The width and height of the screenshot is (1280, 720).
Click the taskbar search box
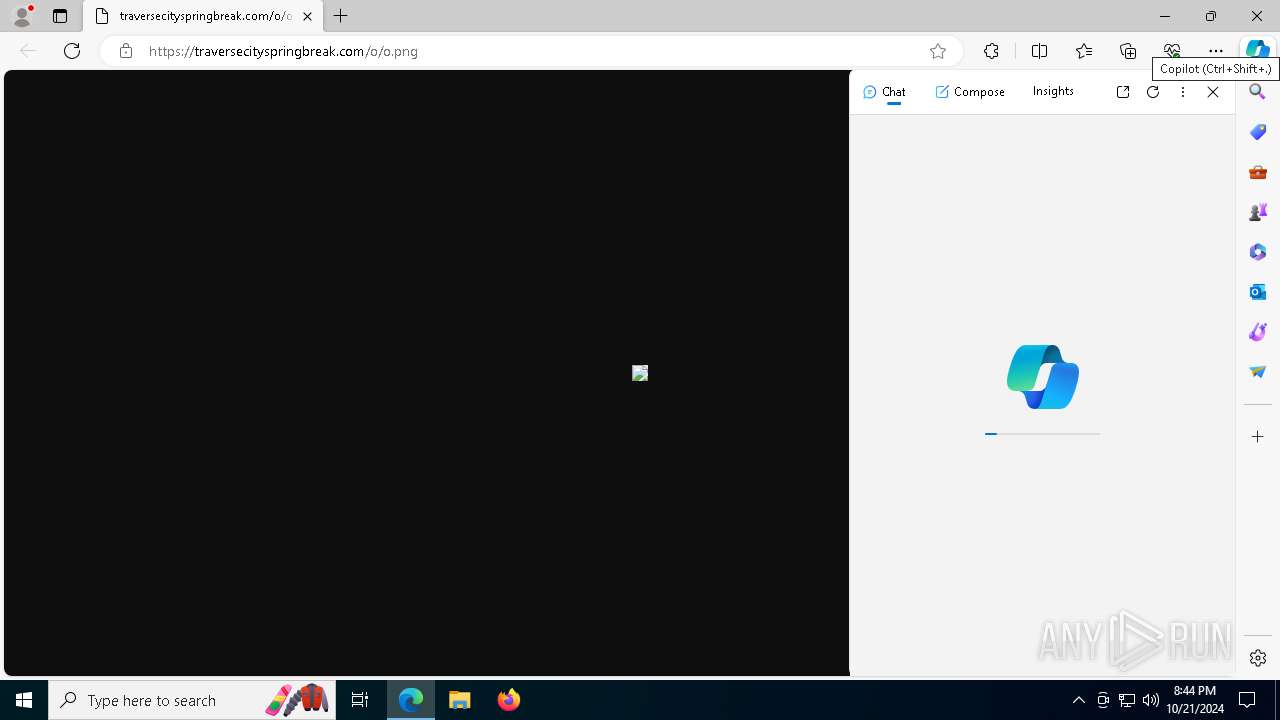point(192,700)
